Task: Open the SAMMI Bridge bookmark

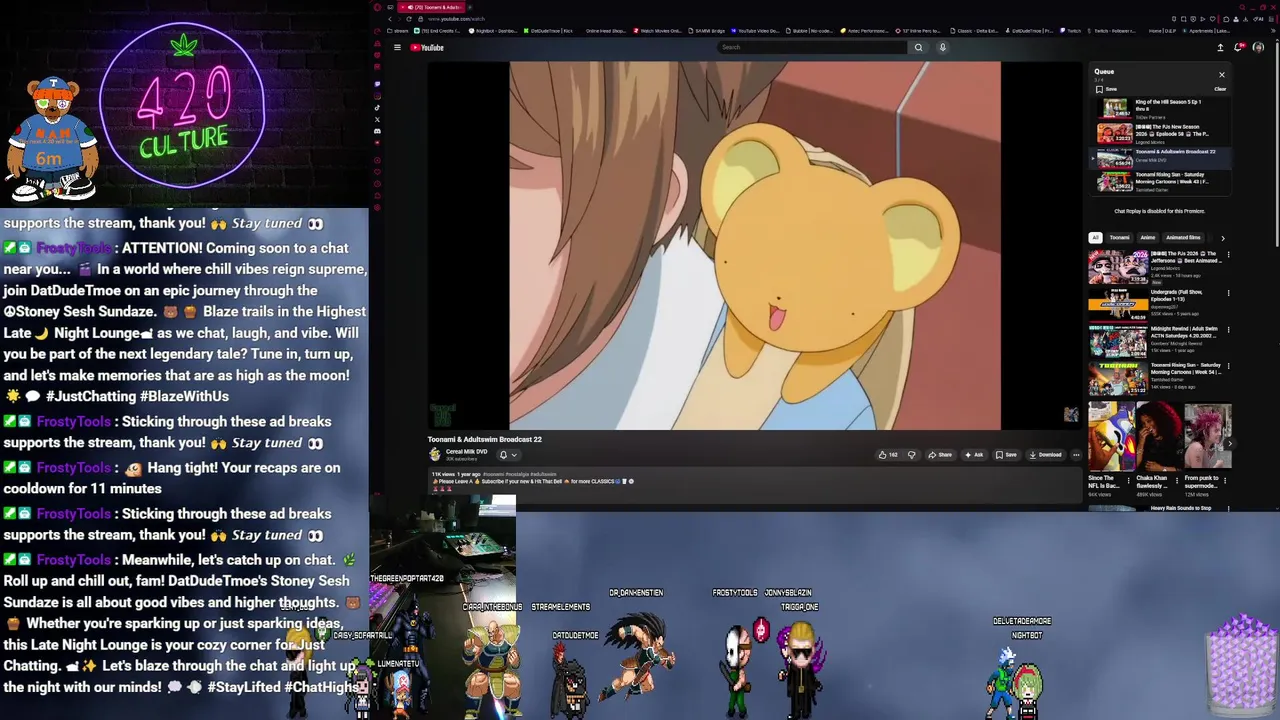Action: coord(706,31)
